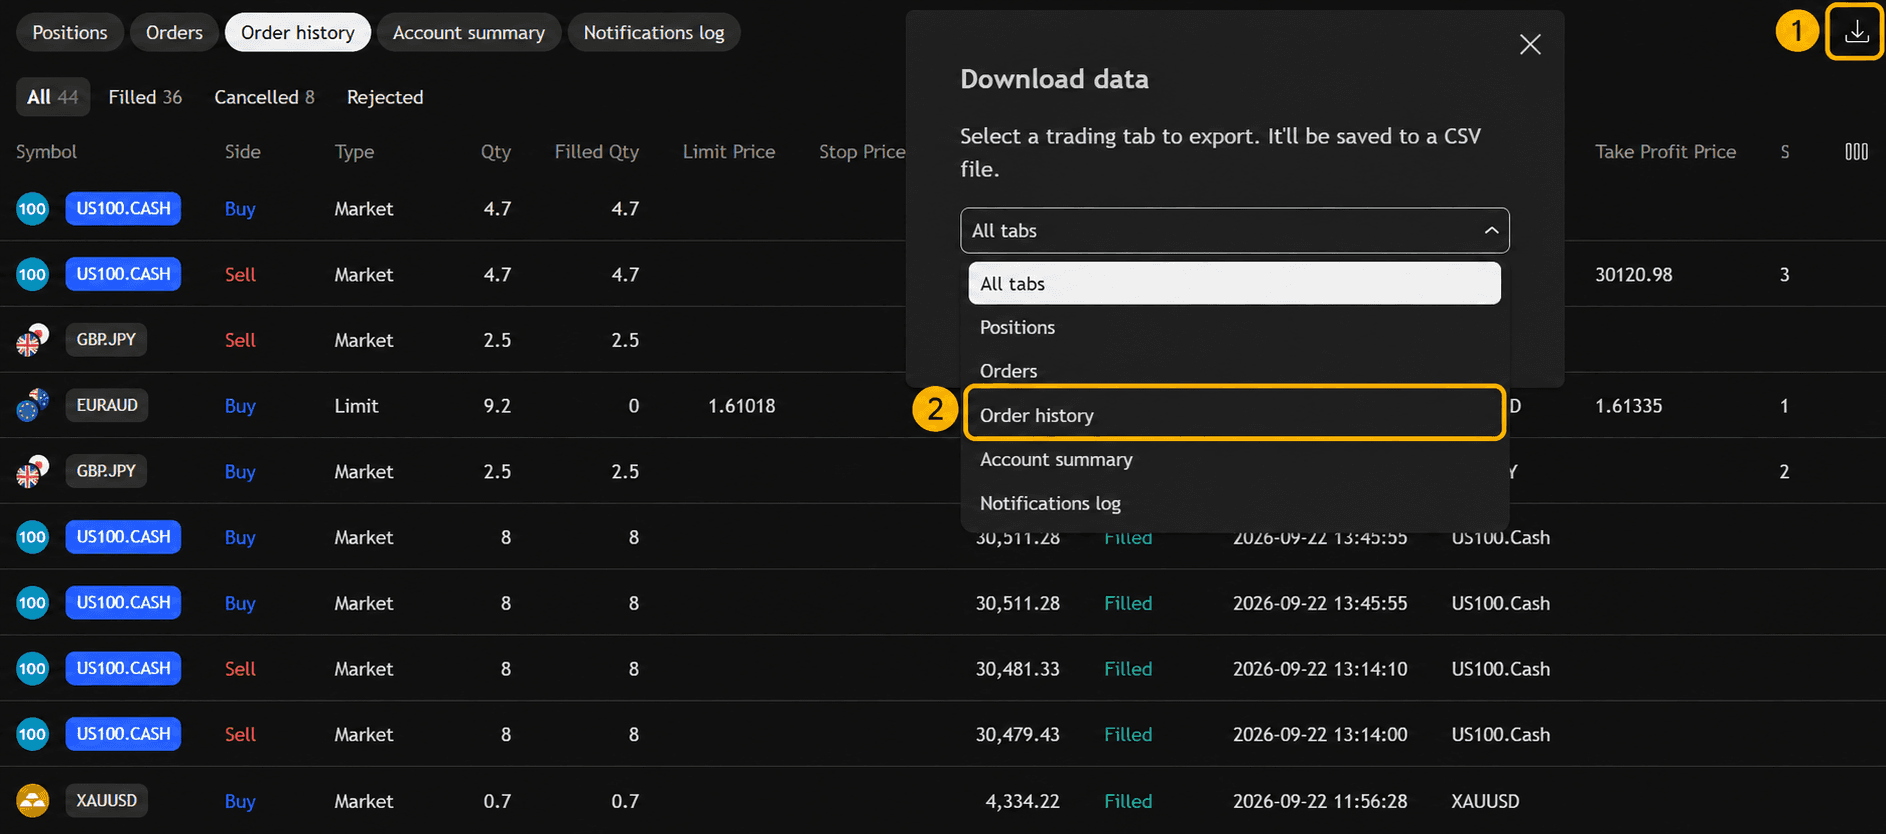Click flag icon in GBP.JPY Sell row
Image resolution: width=1886 pixels, height=834 pixels.
32,340
